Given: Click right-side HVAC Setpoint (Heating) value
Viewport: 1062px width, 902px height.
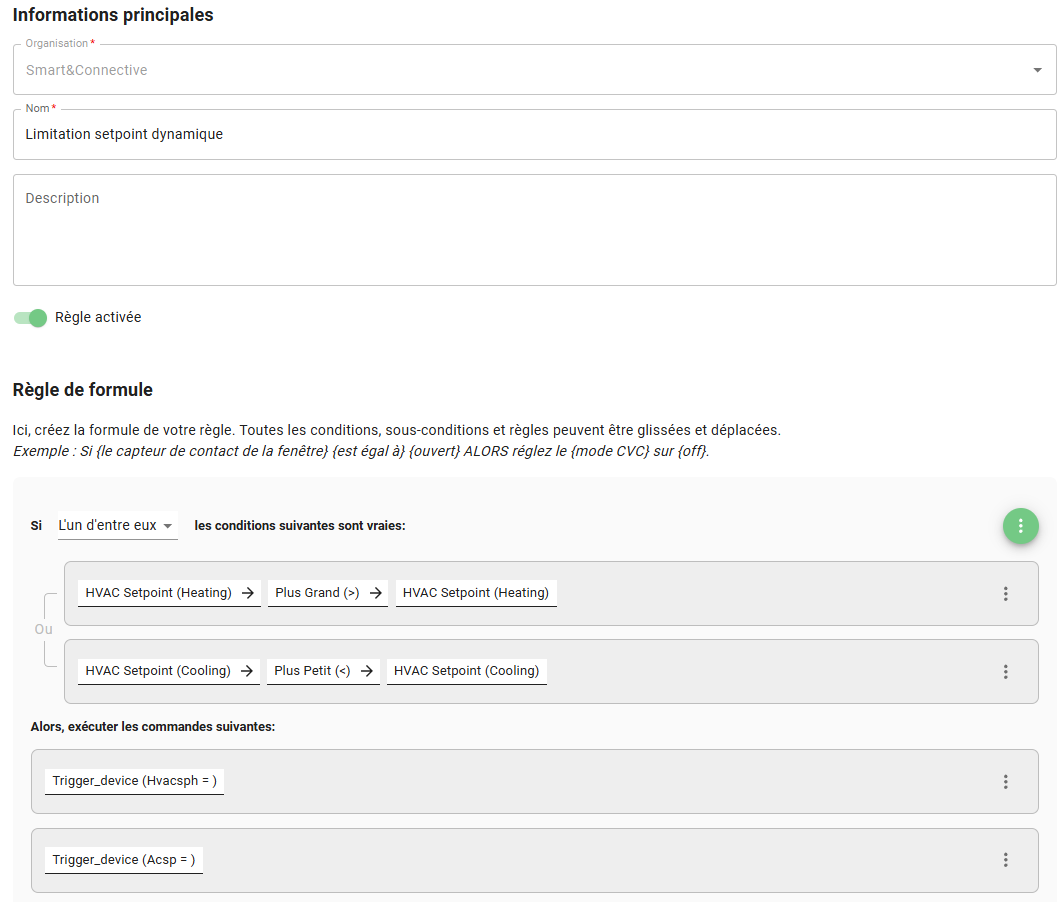Looking at the screenshot, I should pyautogui.click(x=476, y=593).
